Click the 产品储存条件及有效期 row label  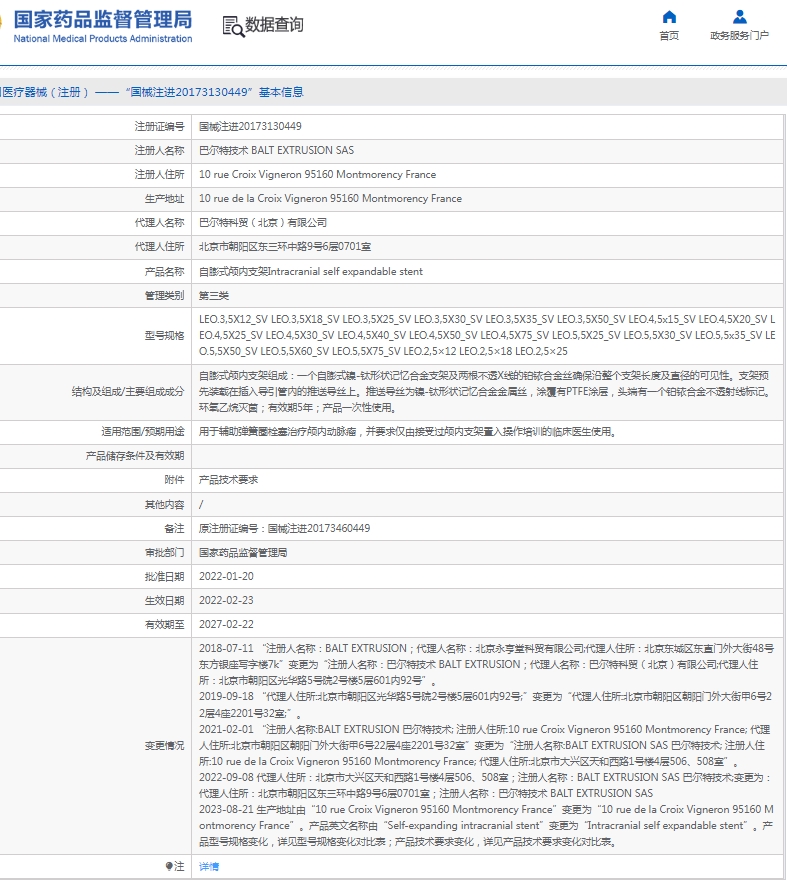(x=135, y=456)
